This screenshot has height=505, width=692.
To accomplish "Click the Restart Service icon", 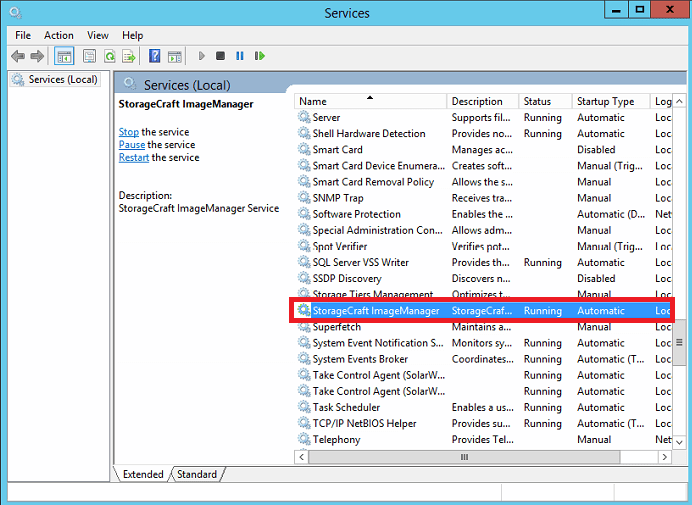I will (x=260, y=56).
